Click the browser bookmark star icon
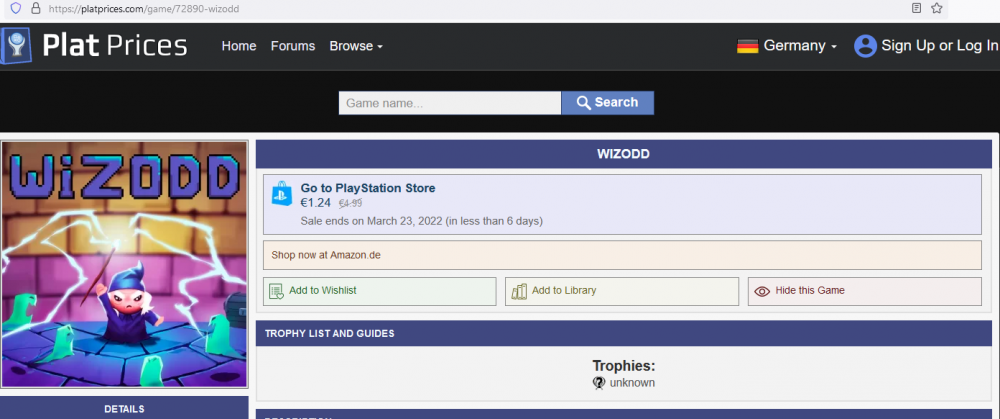 [x=937, y=8]
